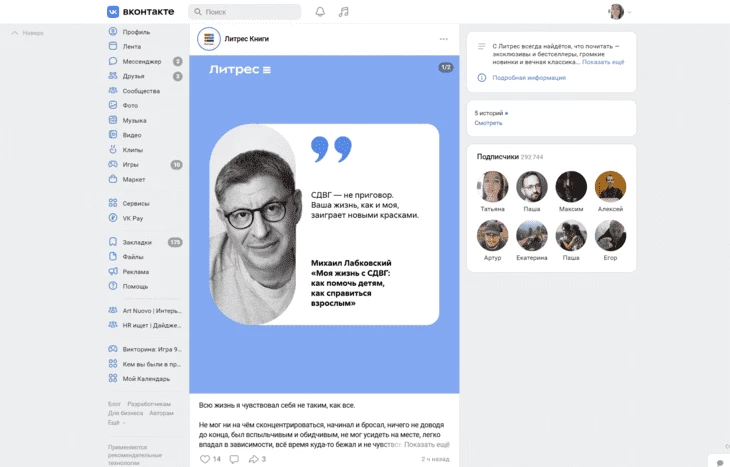The width and height of the screenshot is (730, 467).
Task: Open Мессенджер in sidebar
Action: coord(142,61)
